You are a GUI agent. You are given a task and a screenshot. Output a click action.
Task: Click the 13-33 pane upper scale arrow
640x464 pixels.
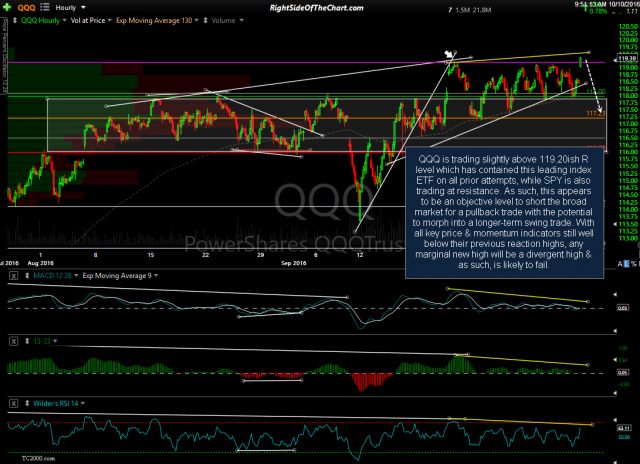[x=615, y=360]
